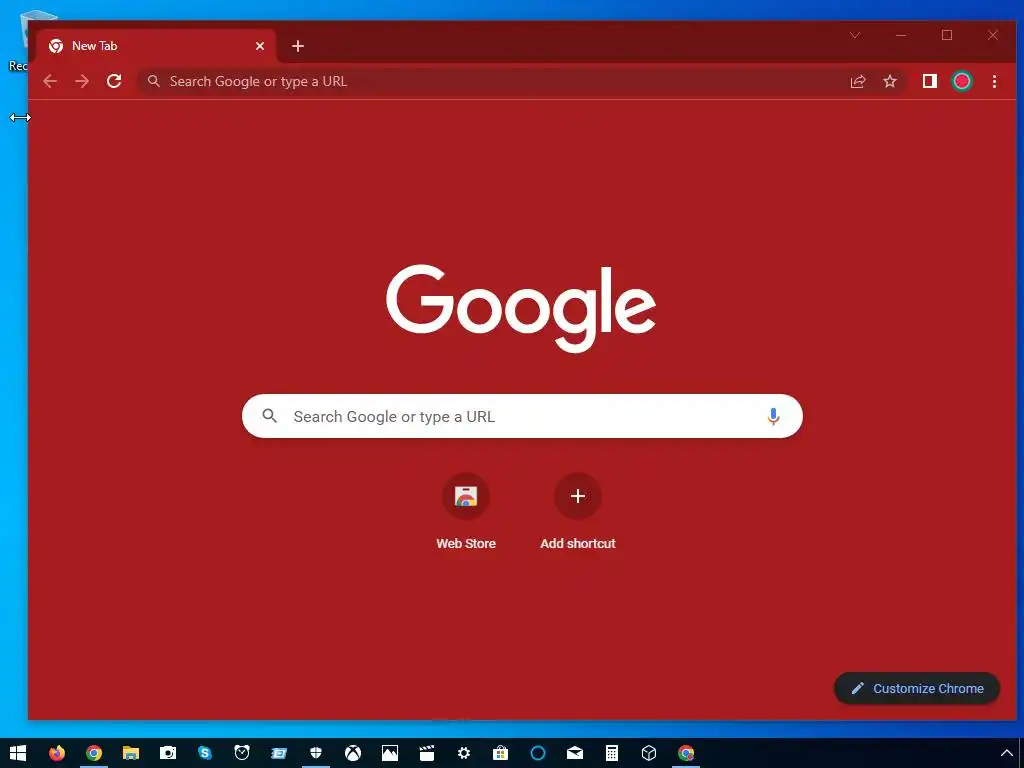Open Movies & TV clapperboard icon
Image resolution: width=1024 pixels, height=768 pixels.
(x=426, y=753)
